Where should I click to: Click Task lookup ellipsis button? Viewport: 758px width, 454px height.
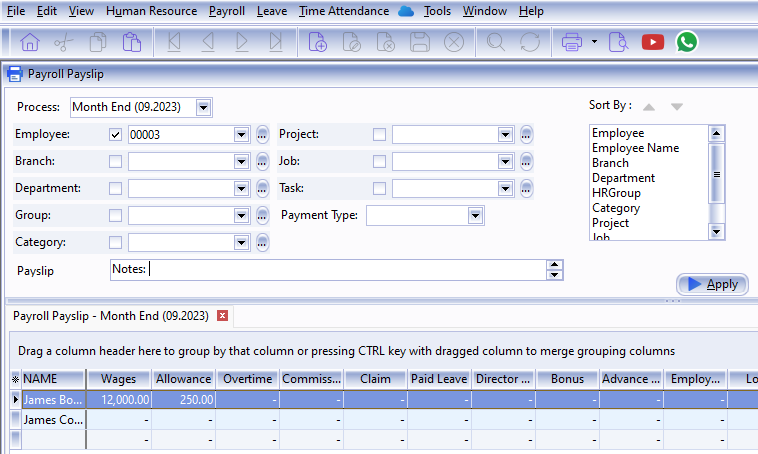point(526,189)
